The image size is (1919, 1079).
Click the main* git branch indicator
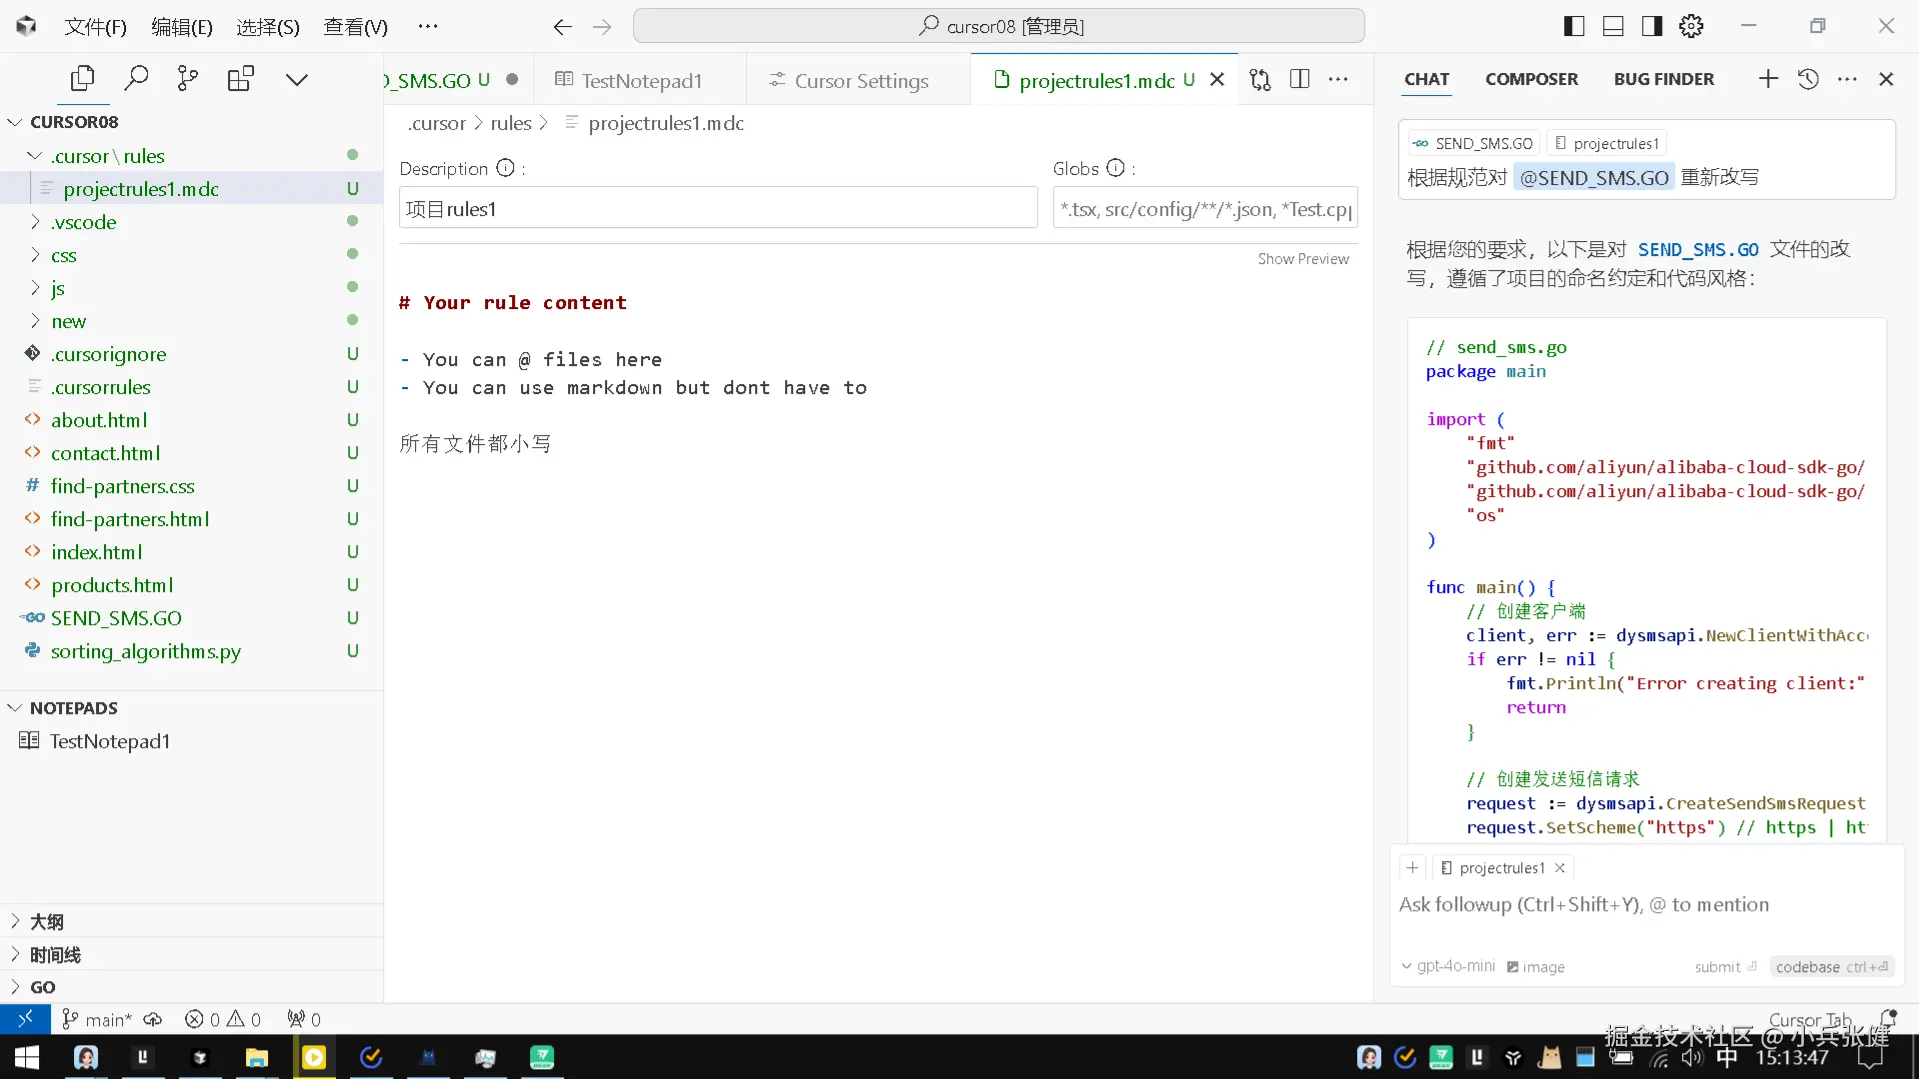97,1019
